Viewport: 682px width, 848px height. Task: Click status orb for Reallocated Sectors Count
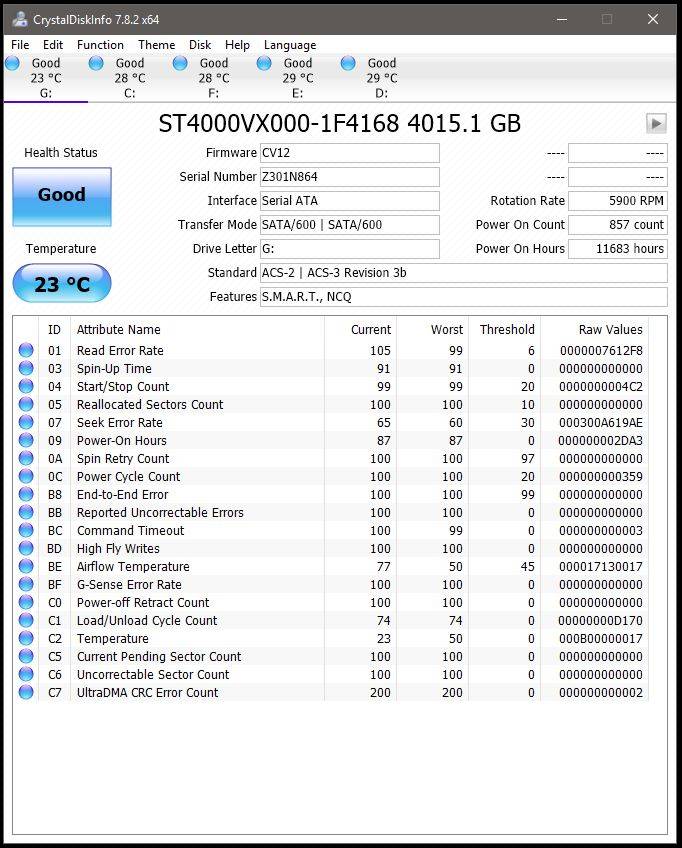tap(26, 404)
